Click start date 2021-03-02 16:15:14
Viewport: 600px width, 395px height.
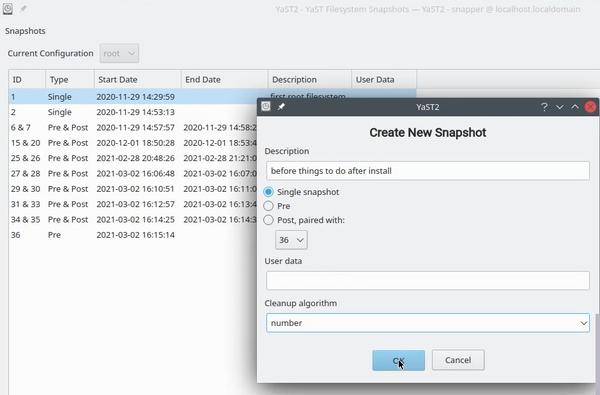pyautogui.click(x=135, y=235)
